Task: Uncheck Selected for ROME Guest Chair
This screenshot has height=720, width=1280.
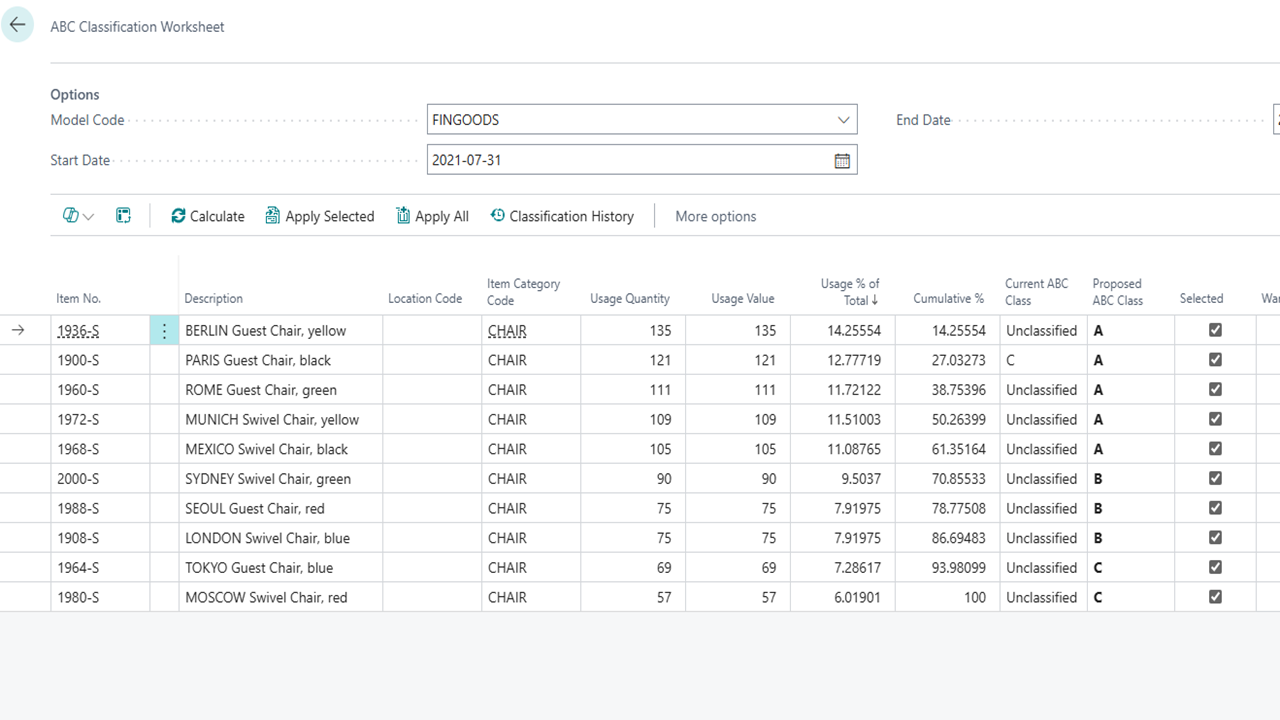Action: 1215,389
